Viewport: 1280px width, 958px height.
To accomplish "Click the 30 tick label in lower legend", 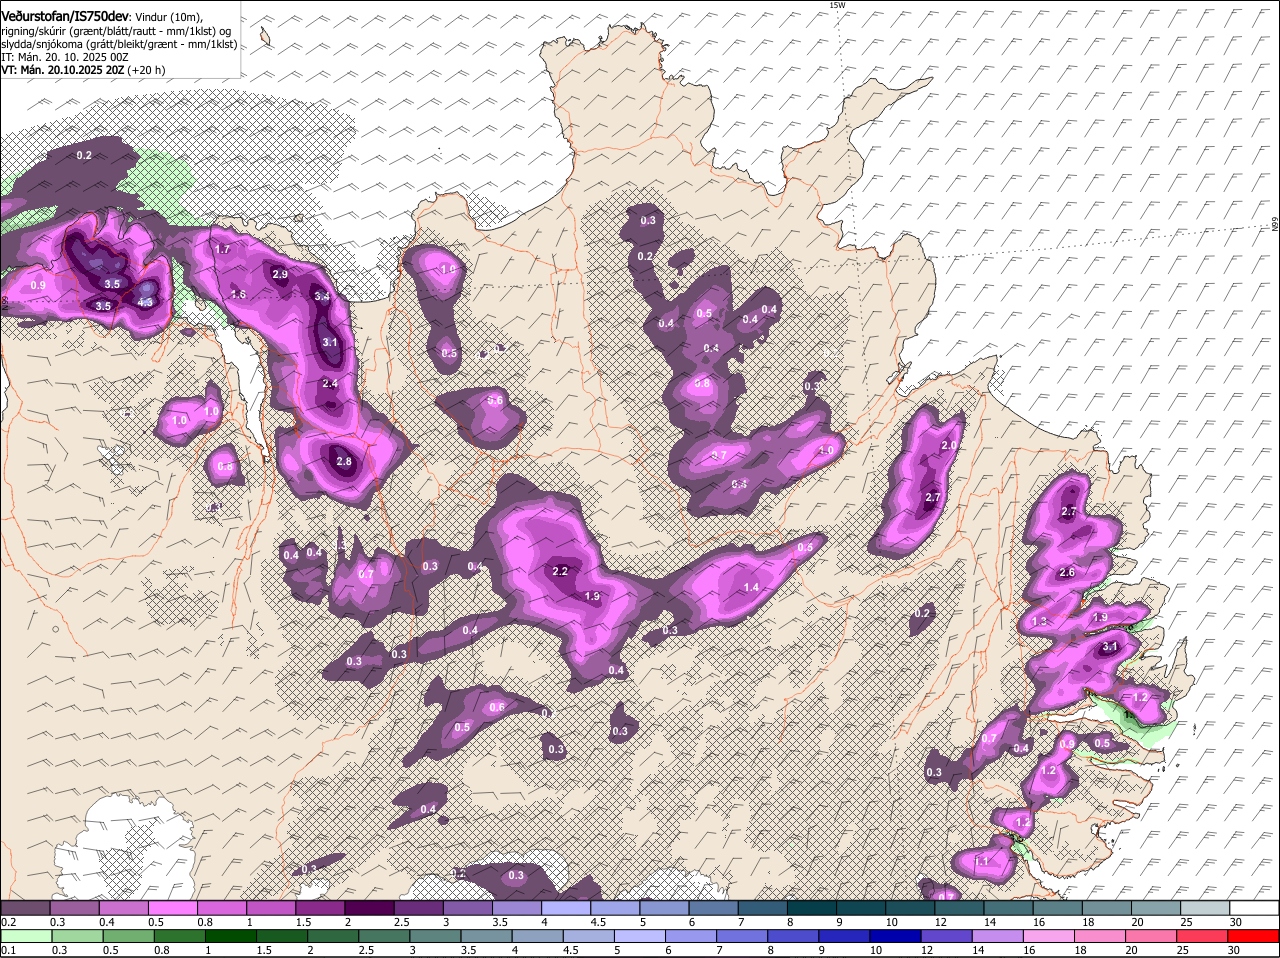I will [1236, 949].
